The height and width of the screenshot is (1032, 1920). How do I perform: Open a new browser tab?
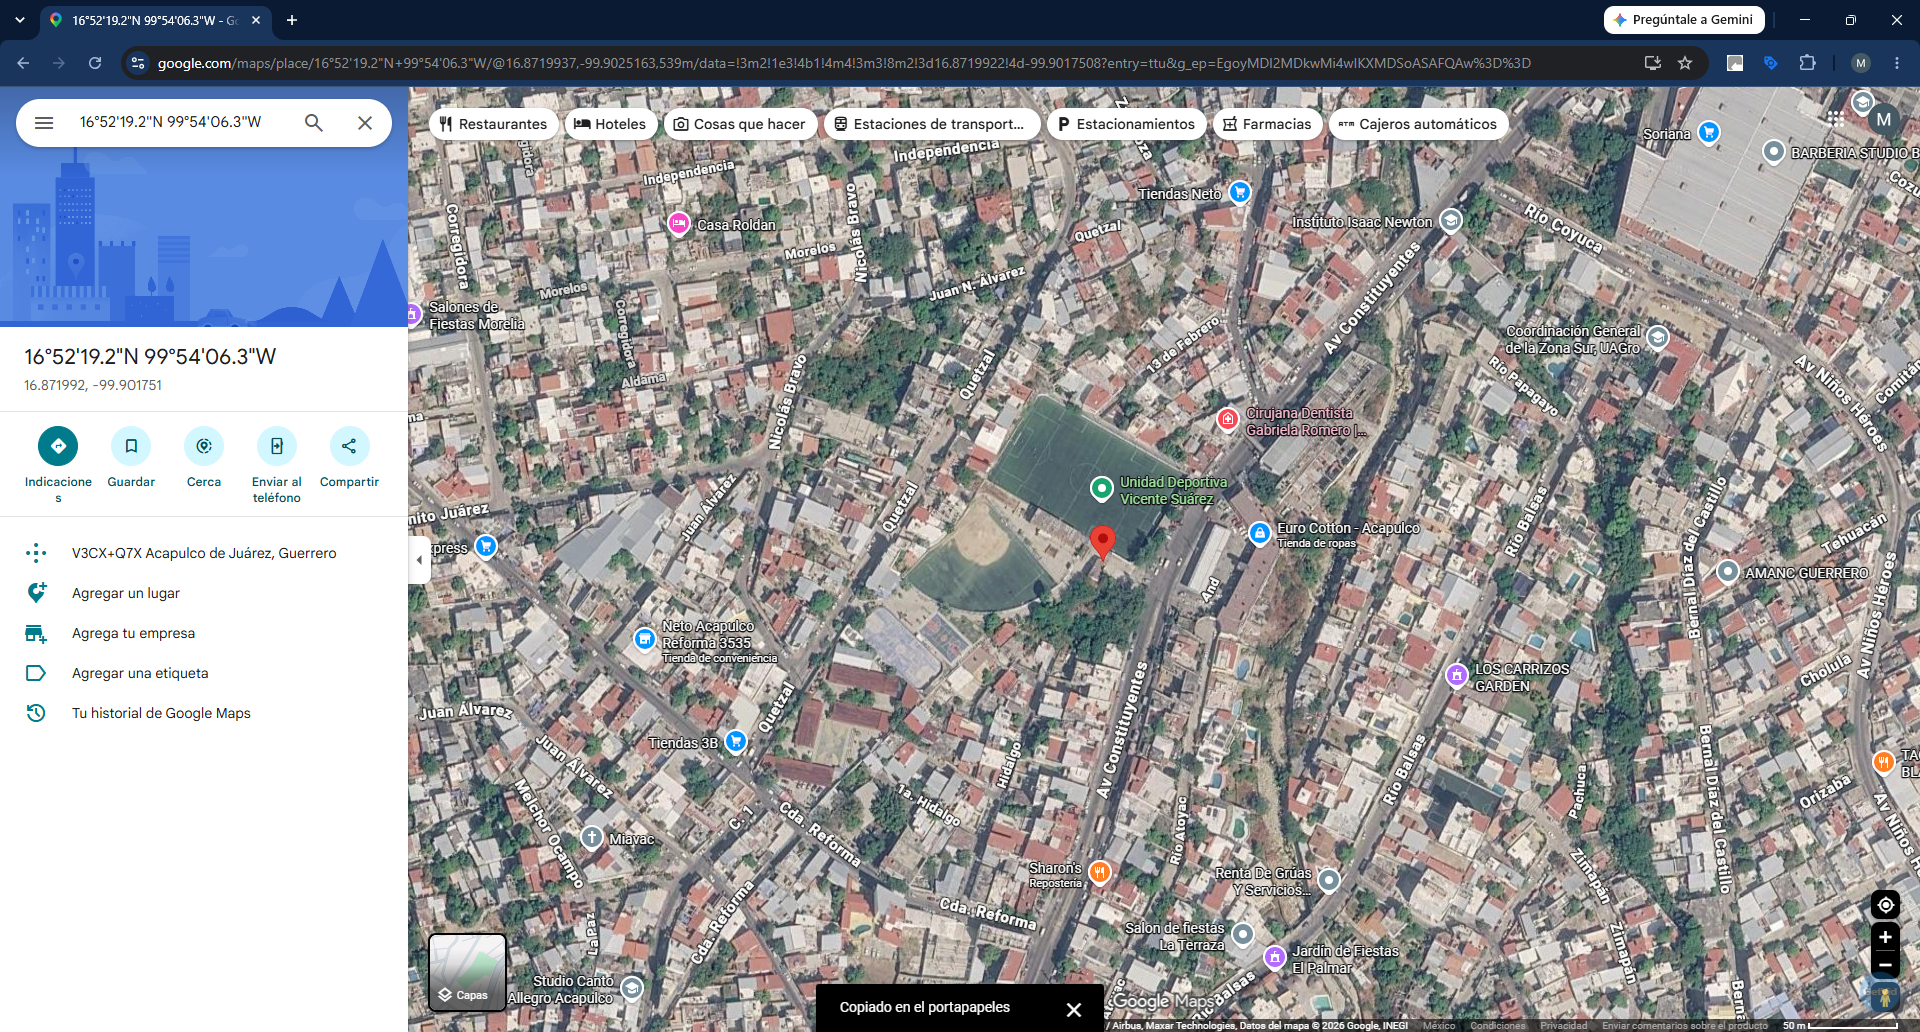tap(292, 20)
